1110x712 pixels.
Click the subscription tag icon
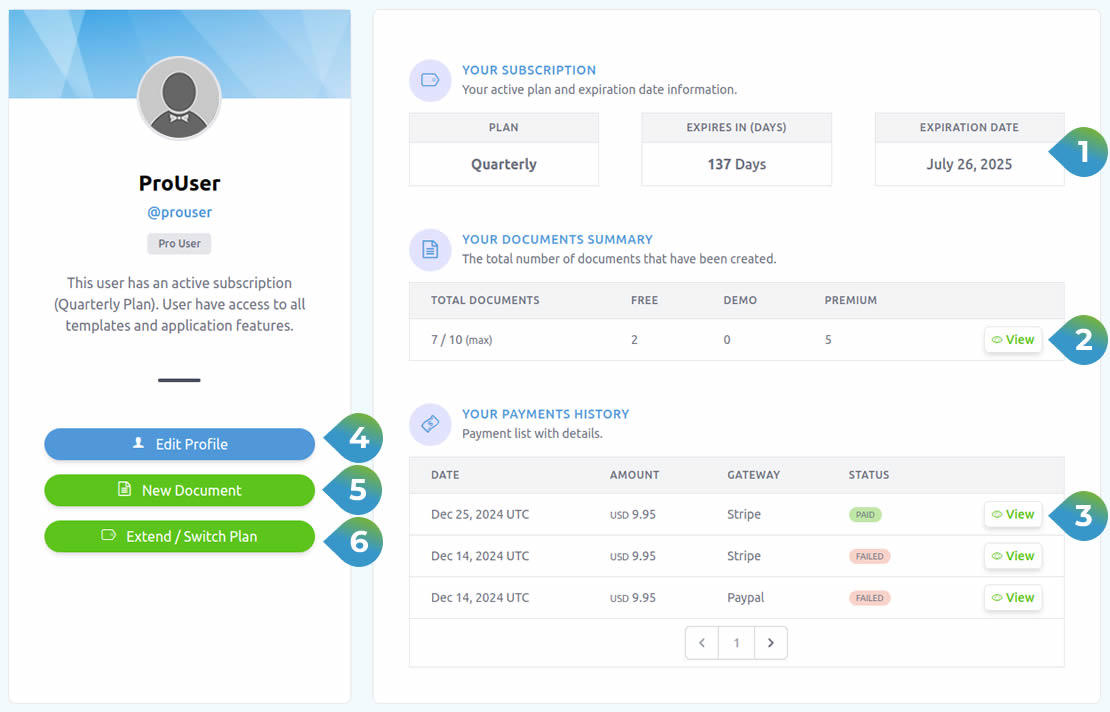430,80
